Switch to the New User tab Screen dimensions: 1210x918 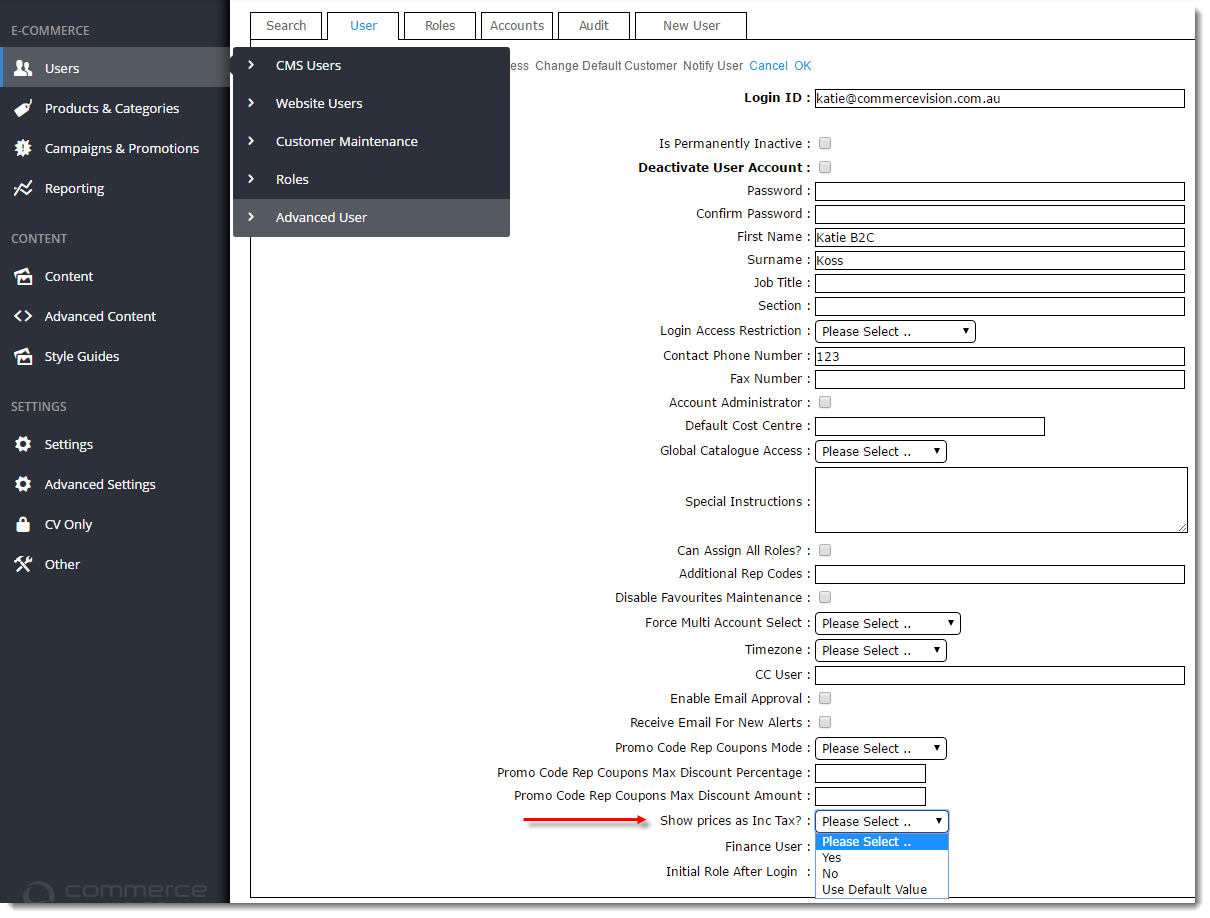click(x=691, y=26)
